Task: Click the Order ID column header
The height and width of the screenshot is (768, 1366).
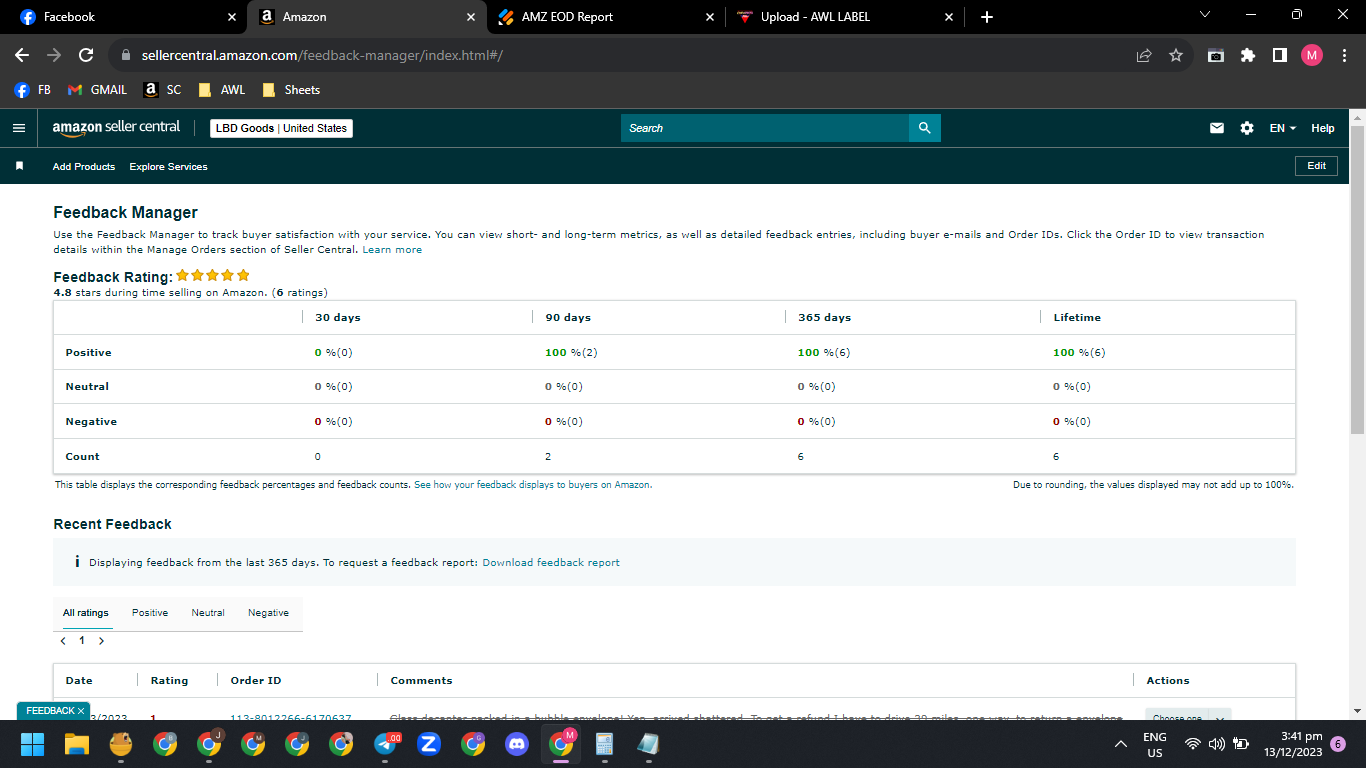Action: tap(256, 680)
